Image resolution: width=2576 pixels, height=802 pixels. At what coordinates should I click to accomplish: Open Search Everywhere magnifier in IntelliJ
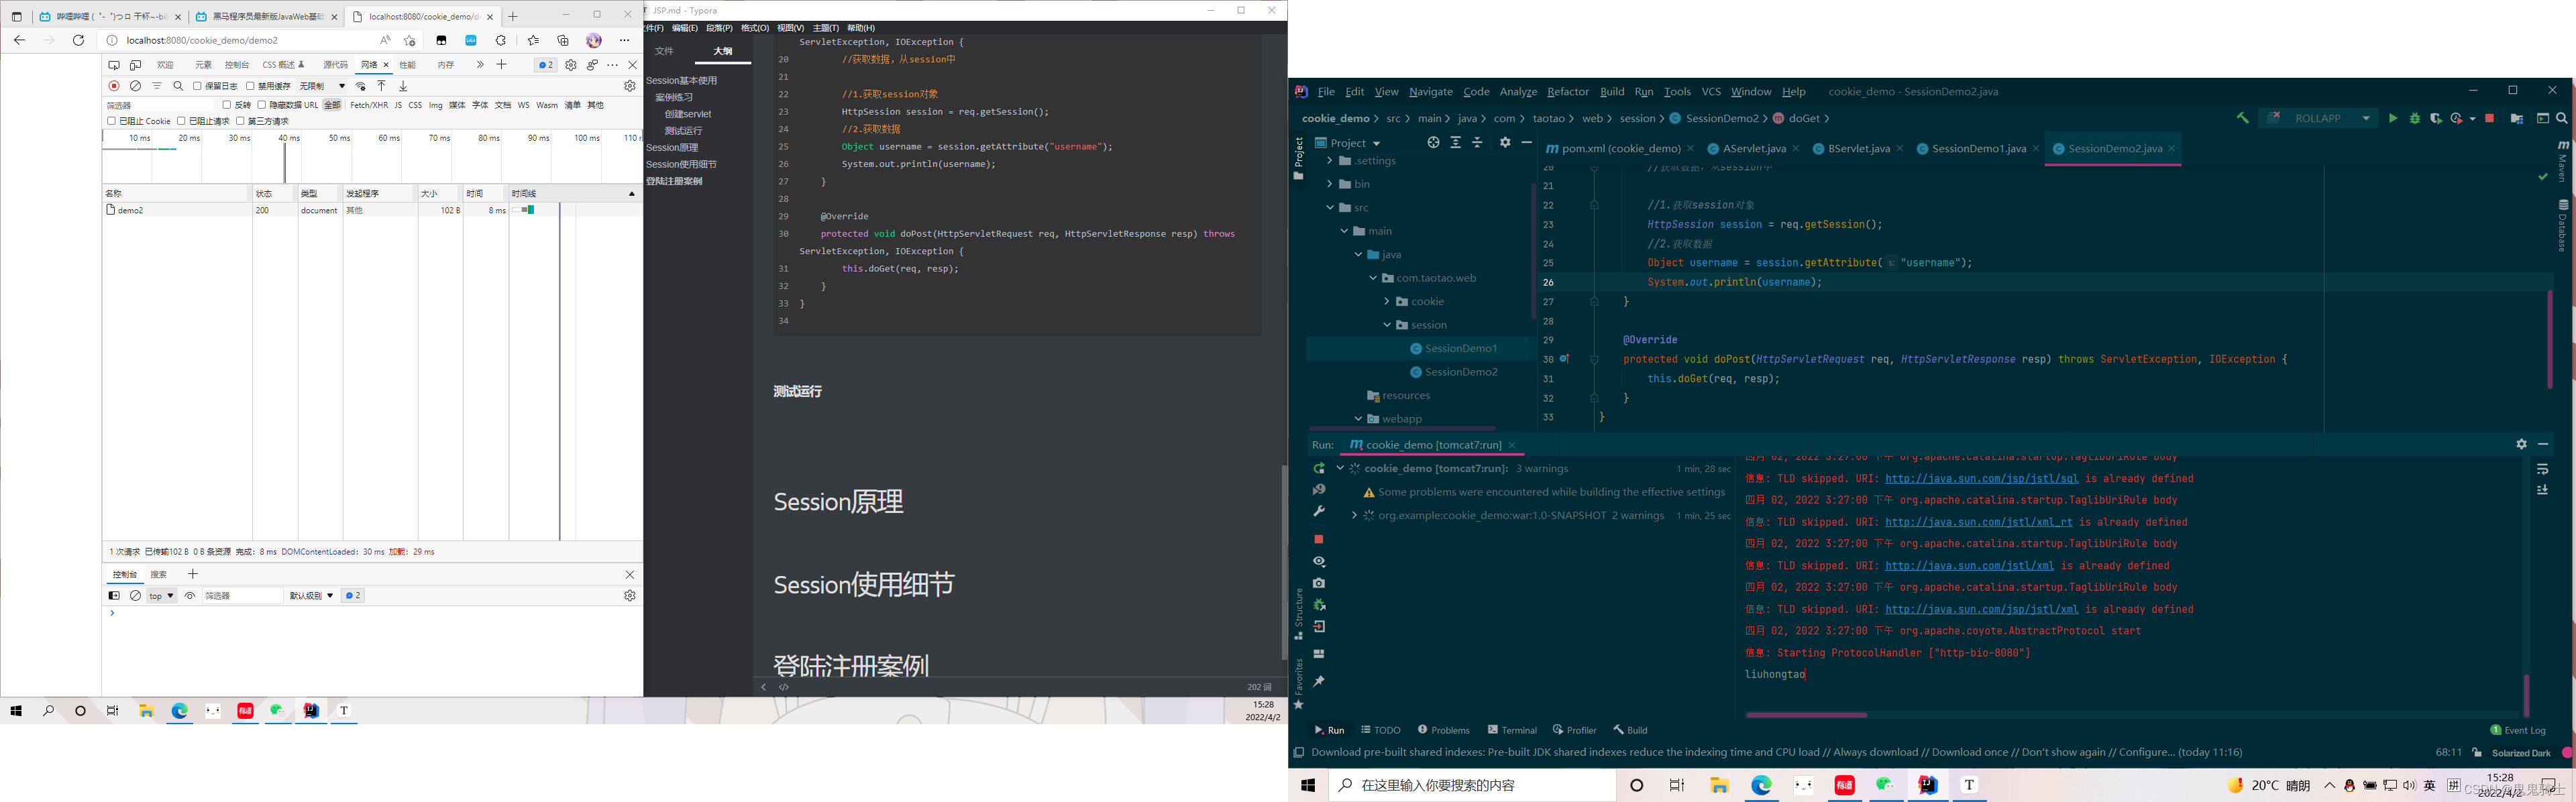point(2562,118)
